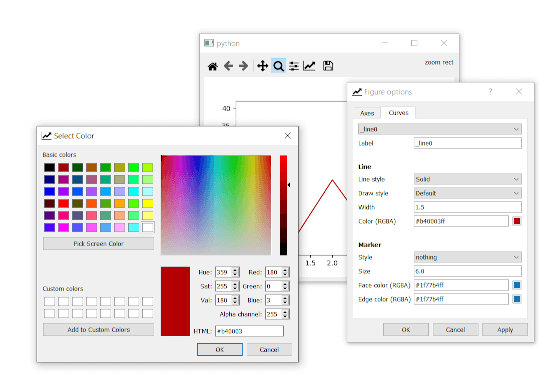This screenshot has width=558, height=376.
Task: Click the Val spinbox arrows
Action: coord(235,300)
